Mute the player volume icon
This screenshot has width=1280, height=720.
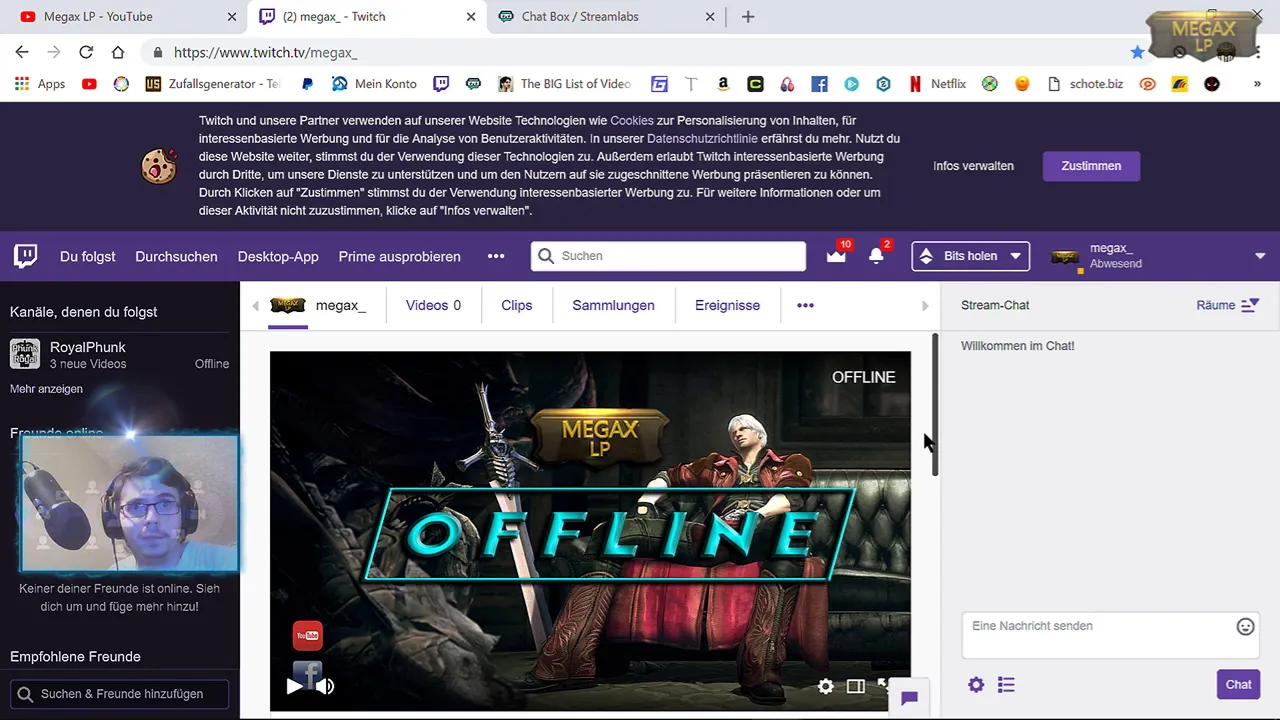[x=325, y=686]
